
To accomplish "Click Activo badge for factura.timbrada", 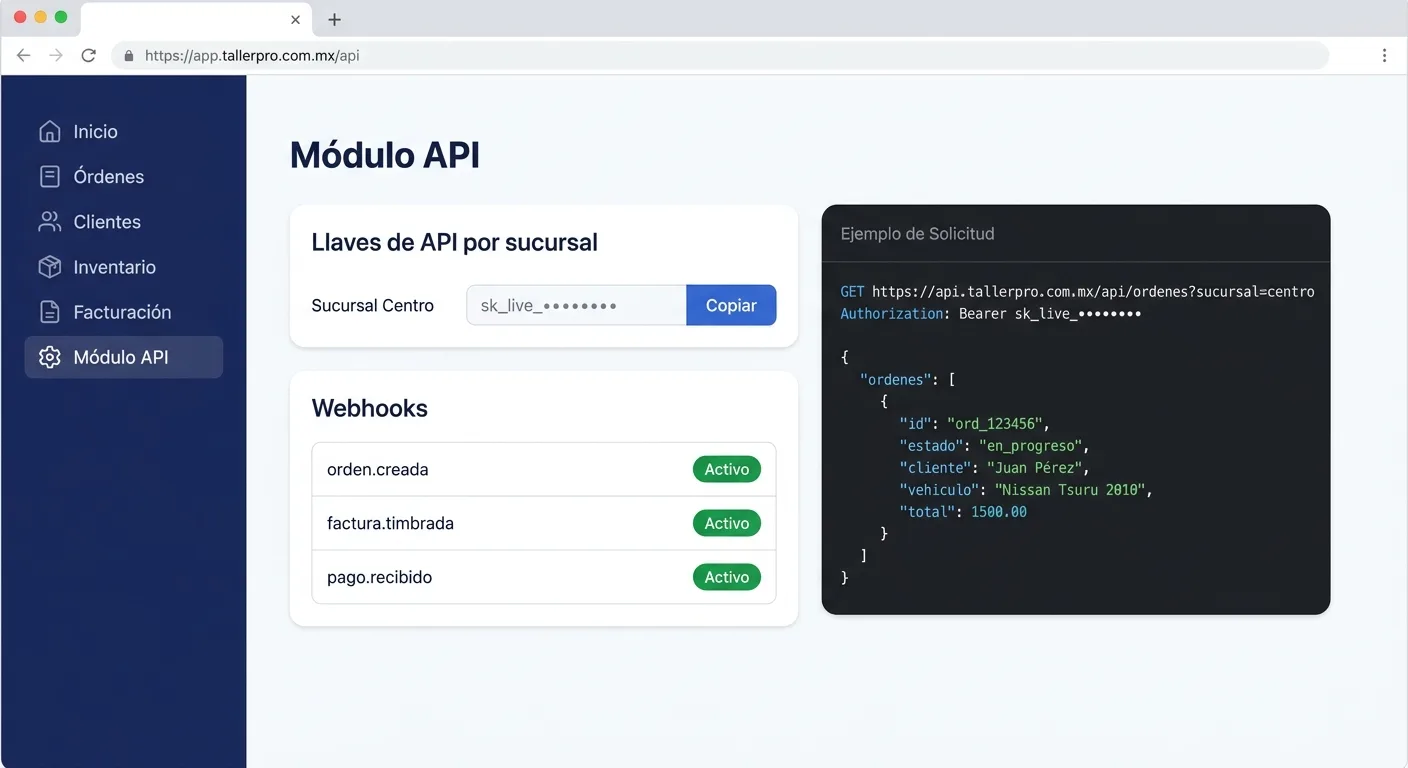I will [x=727, y=523].
